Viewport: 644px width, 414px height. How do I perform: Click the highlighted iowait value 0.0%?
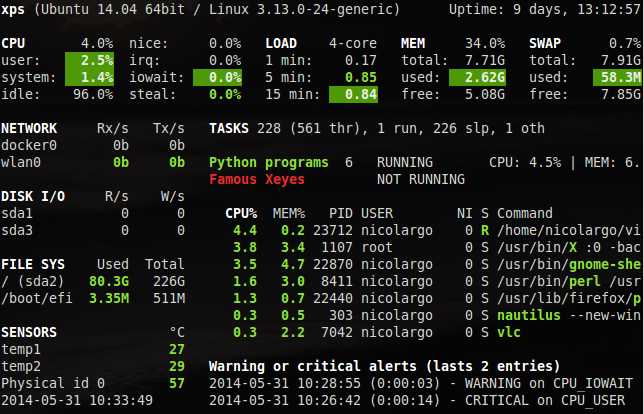pos(217,77)
